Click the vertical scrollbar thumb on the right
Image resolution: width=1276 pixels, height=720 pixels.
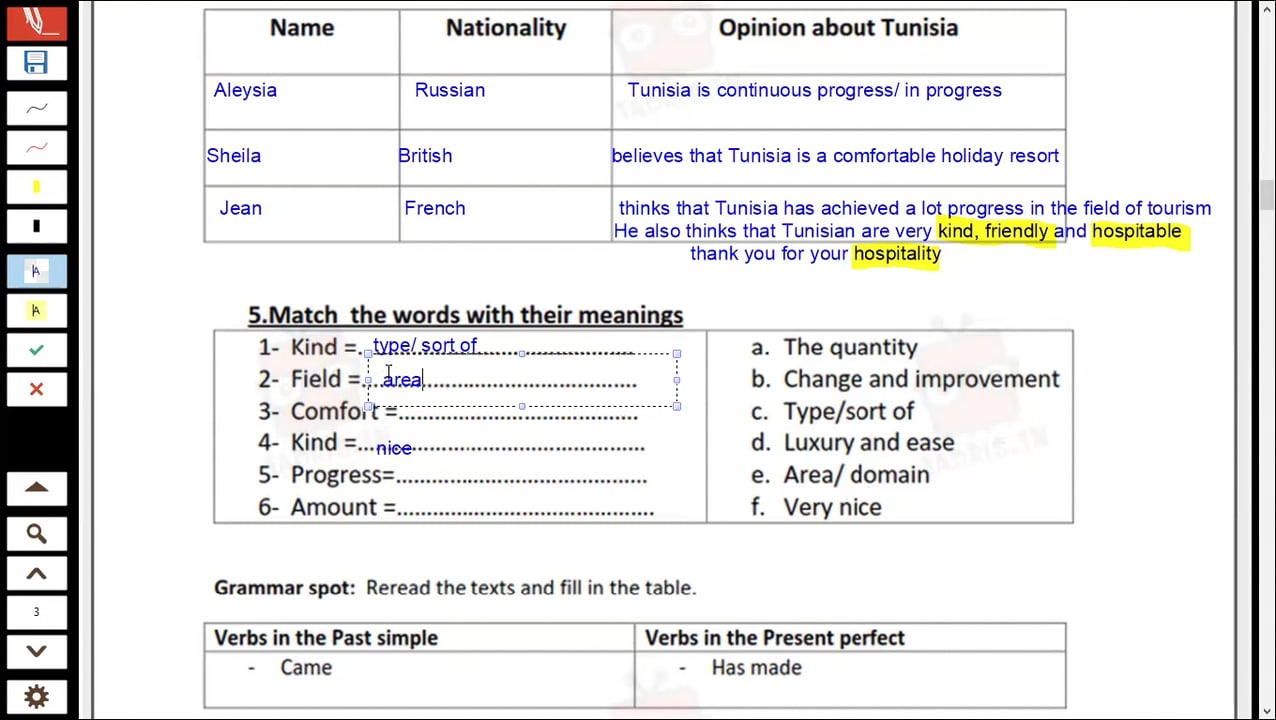1267,194
